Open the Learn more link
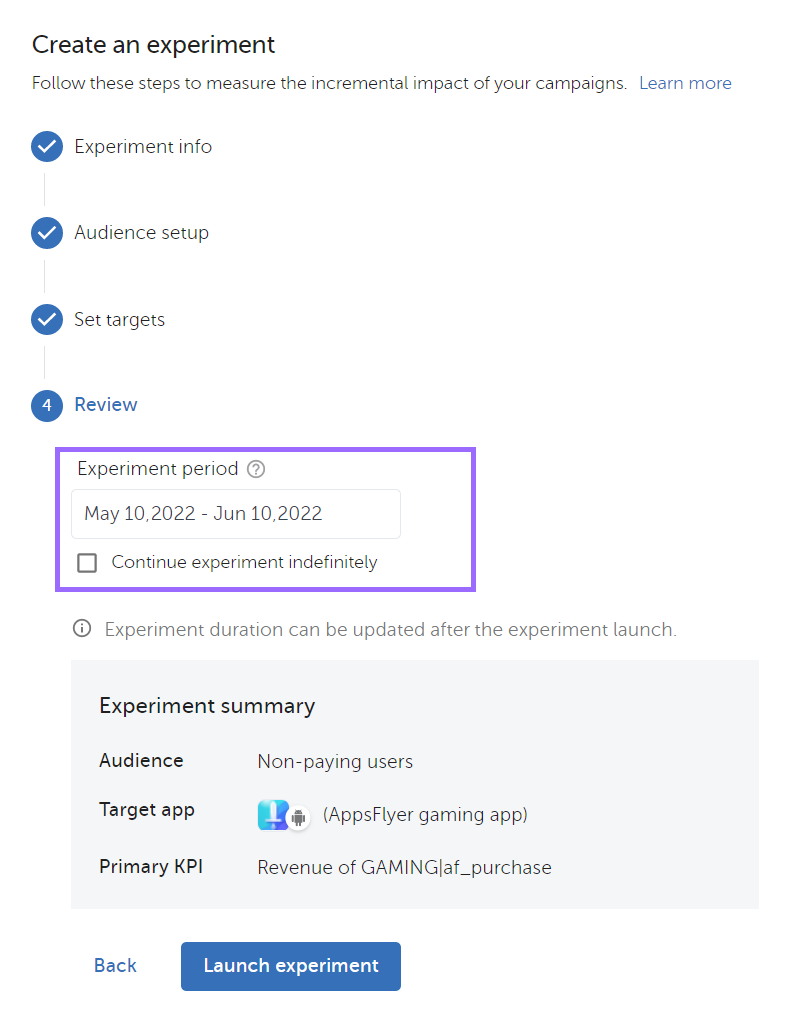This screenshot has width=792, height=1033. [685, 83]
